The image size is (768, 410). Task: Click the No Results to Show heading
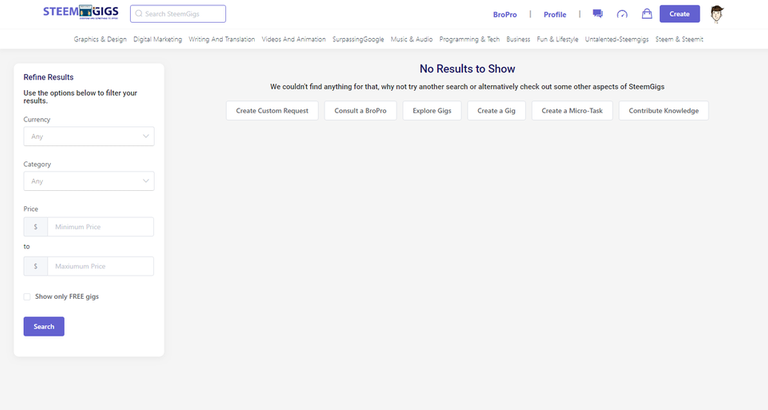(x=467, y=69)
